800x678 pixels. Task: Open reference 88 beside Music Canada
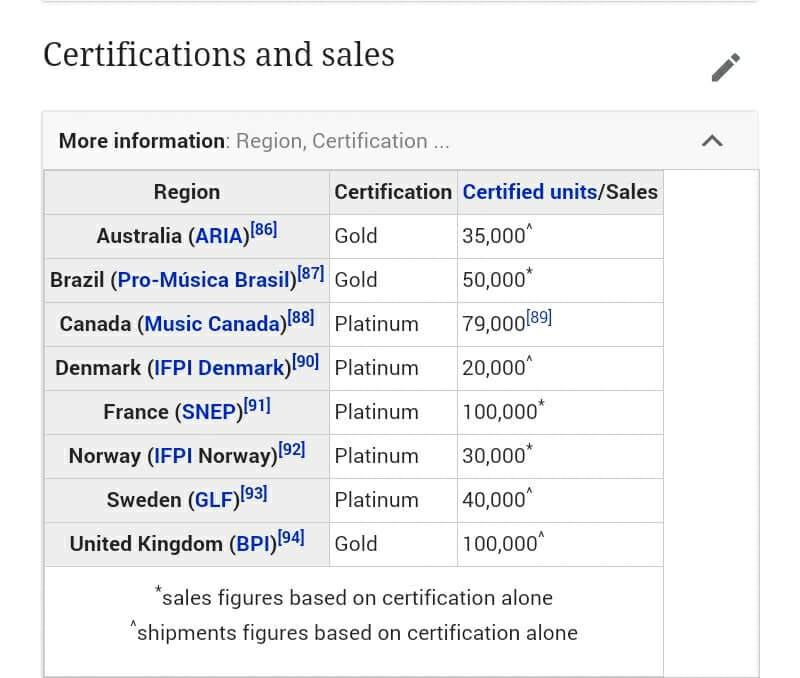pyautogui.click(x=301, y=317)
